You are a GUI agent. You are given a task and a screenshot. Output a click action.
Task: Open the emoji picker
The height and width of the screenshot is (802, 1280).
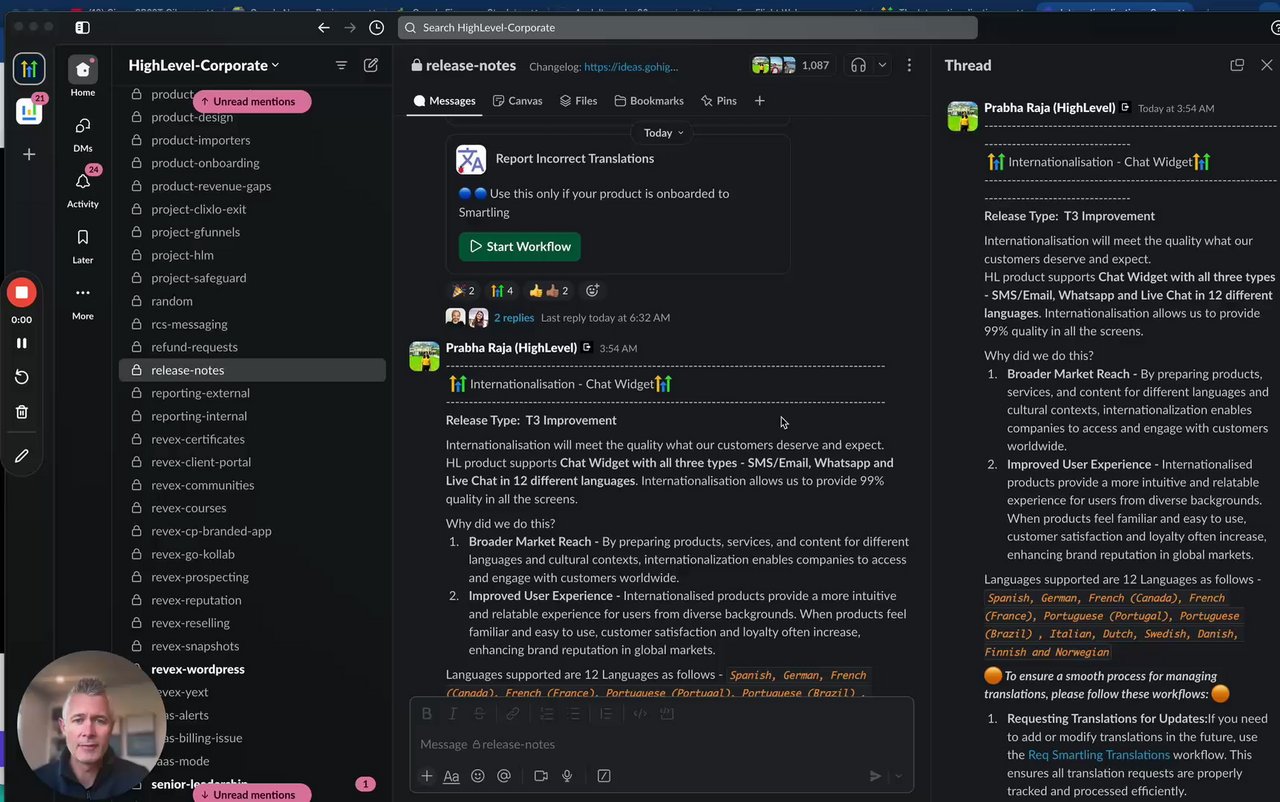[x=478, y=776]
